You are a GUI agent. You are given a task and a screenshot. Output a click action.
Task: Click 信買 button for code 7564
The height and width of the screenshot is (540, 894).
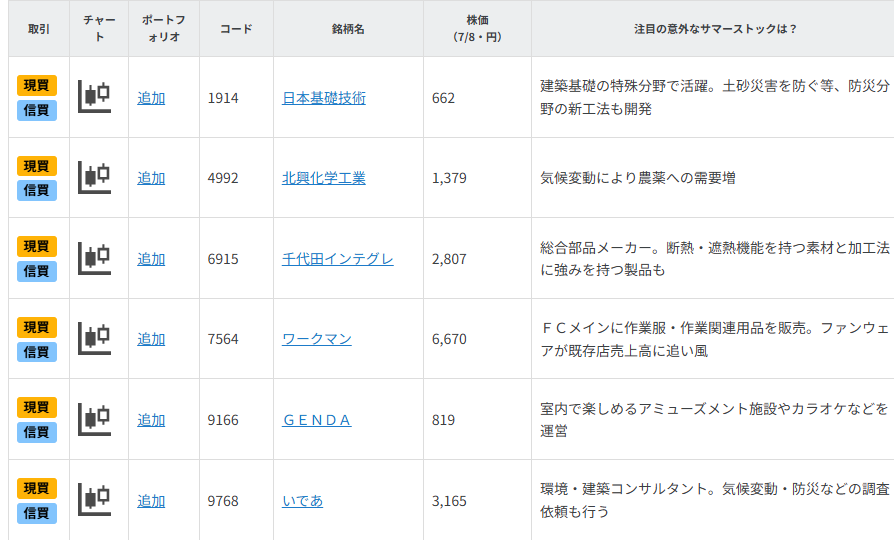36,352
